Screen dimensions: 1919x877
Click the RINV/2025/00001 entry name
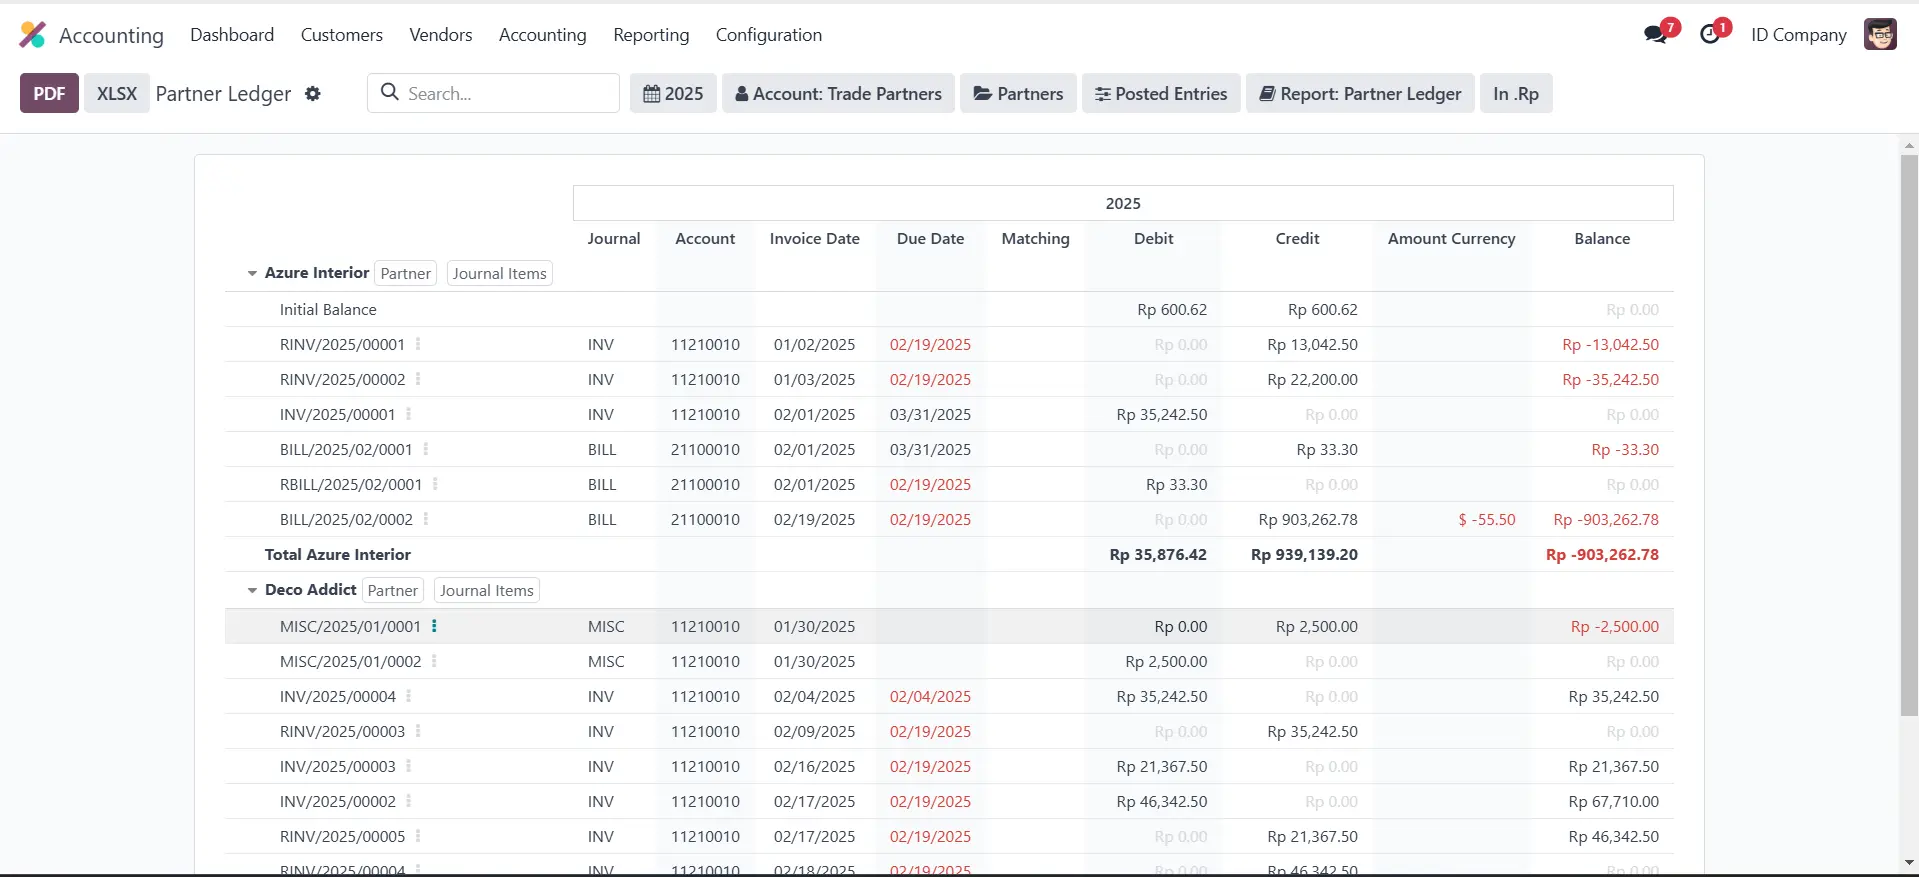[x=342, y=344]
